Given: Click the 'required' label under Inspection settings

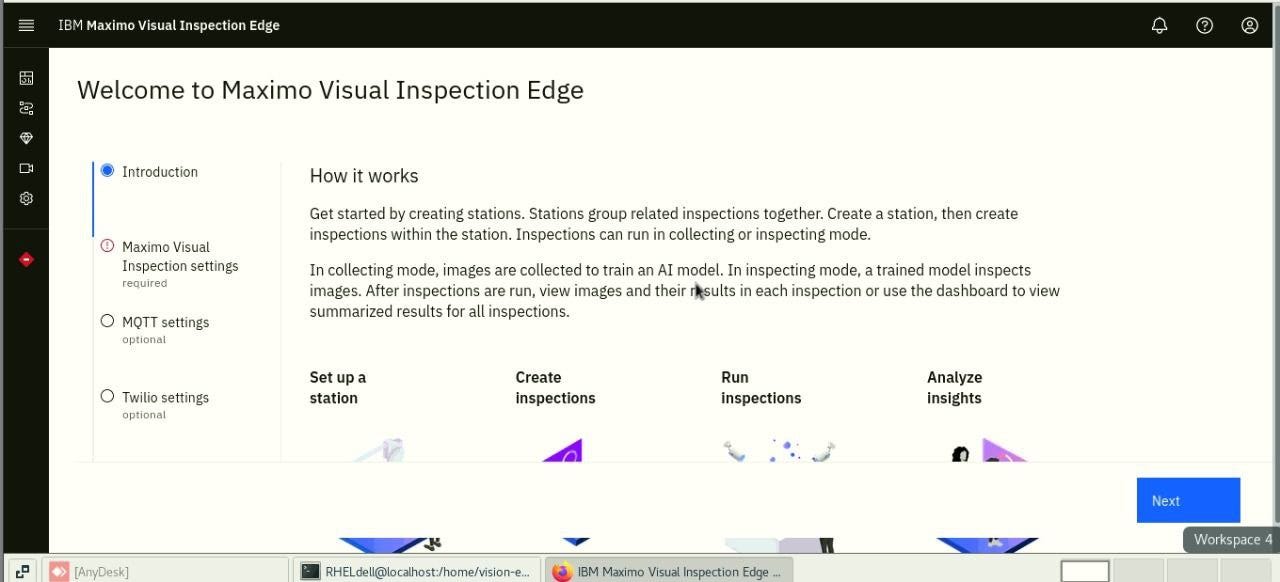Looking at the screenshot, I should (144, 283).
